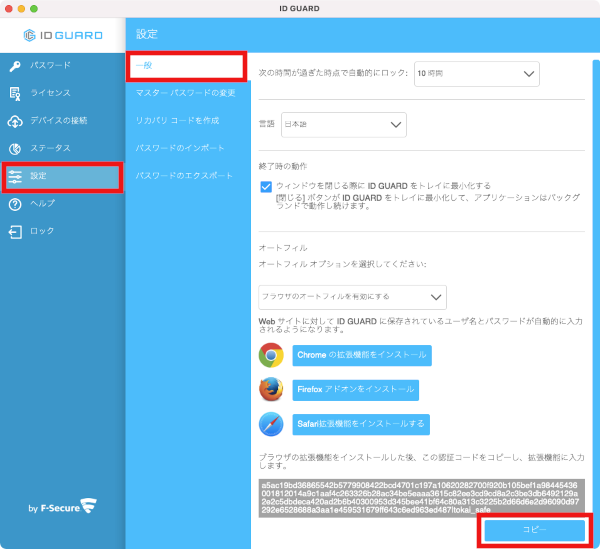
Task: Click the key icon beside パスワード
Action: (x=15, y=66)
